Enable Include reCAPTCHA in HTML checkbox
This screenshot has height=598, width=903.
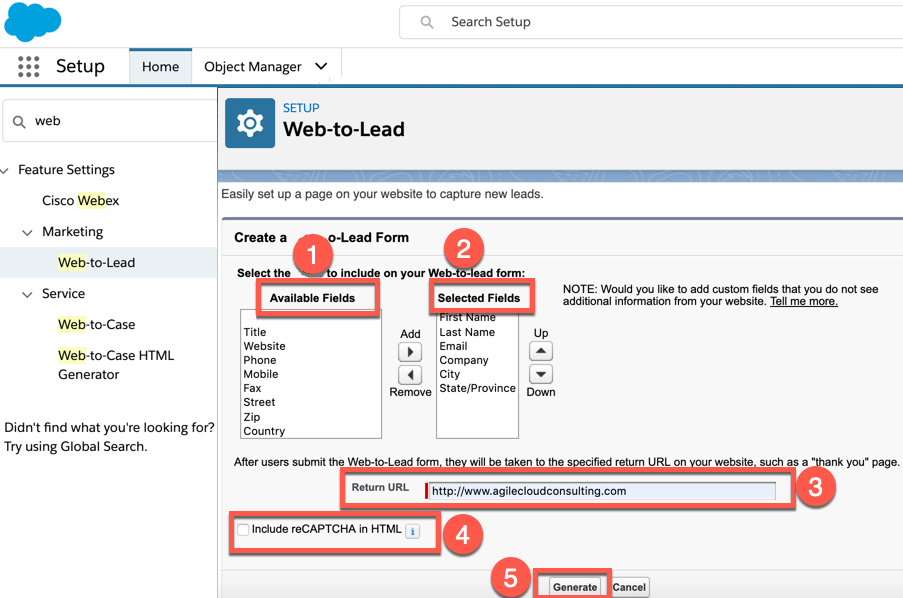tap(243, 529)
